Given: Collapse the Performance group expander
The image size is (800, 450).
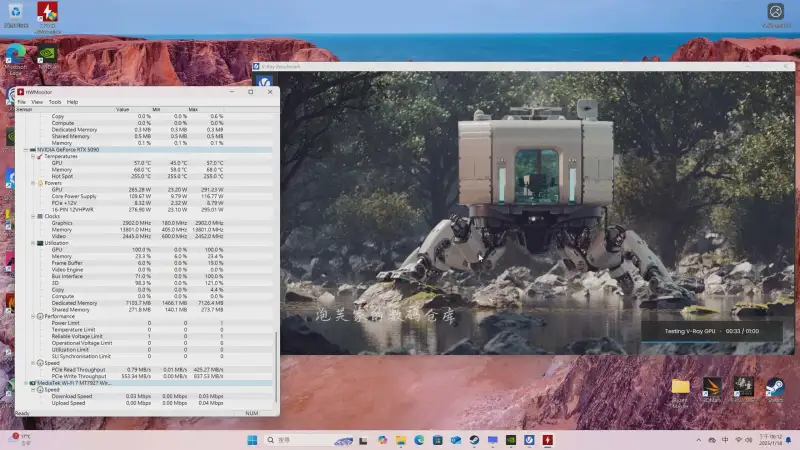Looking at the screenshot, I should pos(33,316).
